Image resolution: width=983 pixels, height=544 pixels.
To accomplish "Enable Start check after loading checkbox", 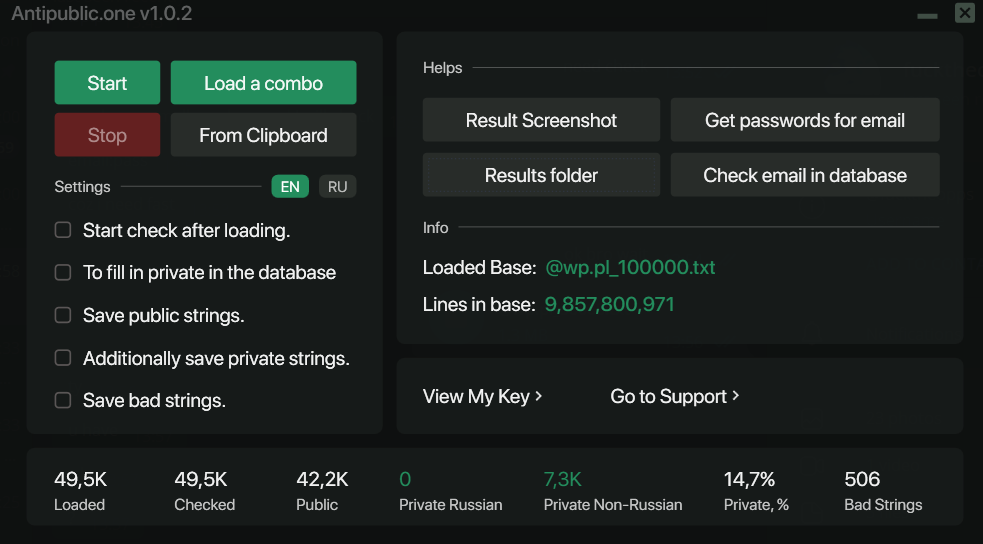I will pyautogui.click(x=63, y=230).
